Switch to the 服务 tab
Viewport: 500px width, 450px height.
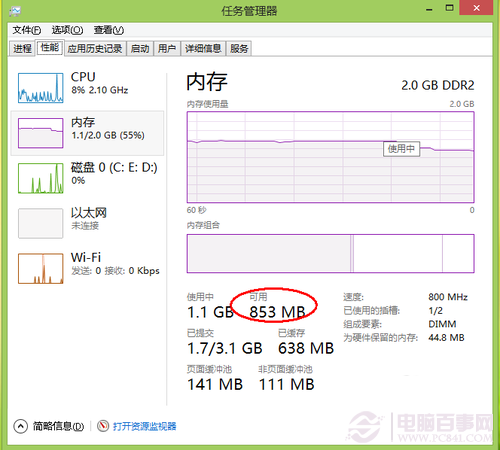tap(239, 49)
